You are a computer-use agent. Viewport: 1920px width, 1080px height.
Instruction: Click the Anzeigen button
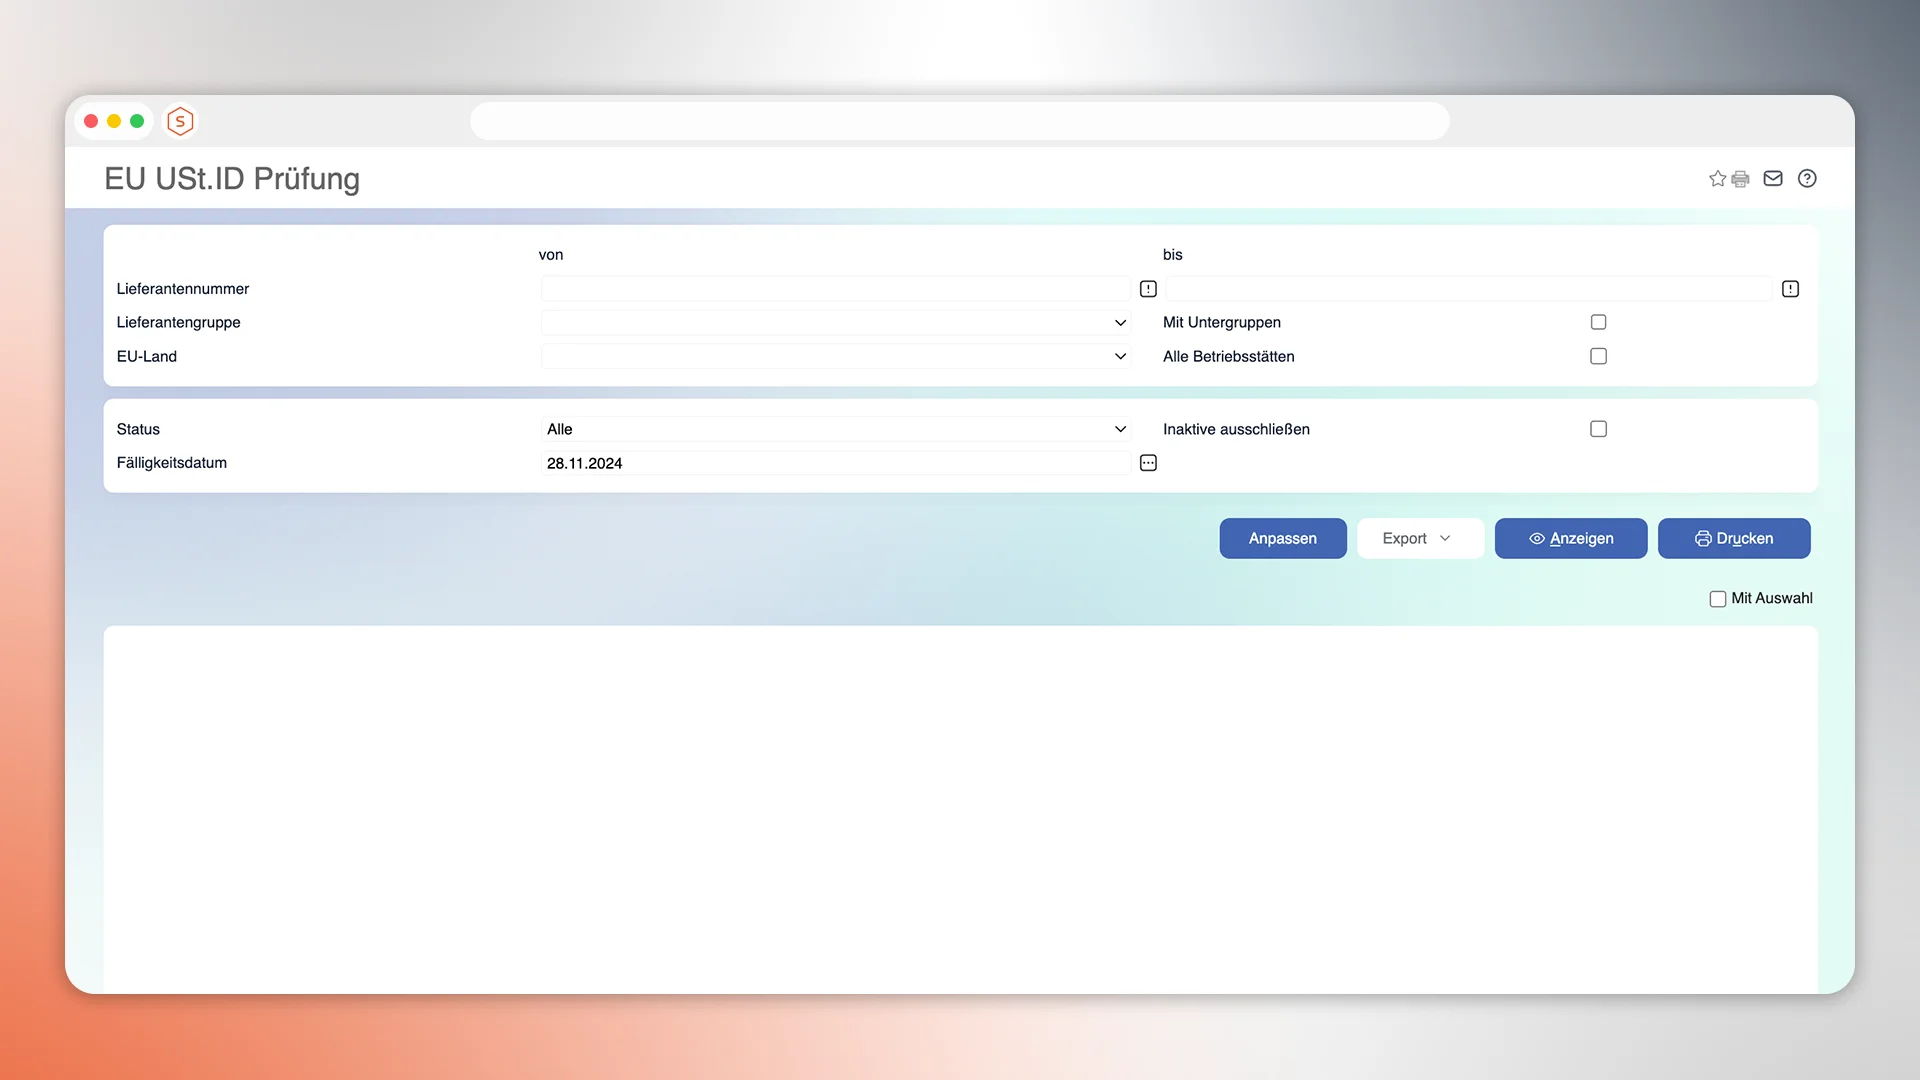1570,538
